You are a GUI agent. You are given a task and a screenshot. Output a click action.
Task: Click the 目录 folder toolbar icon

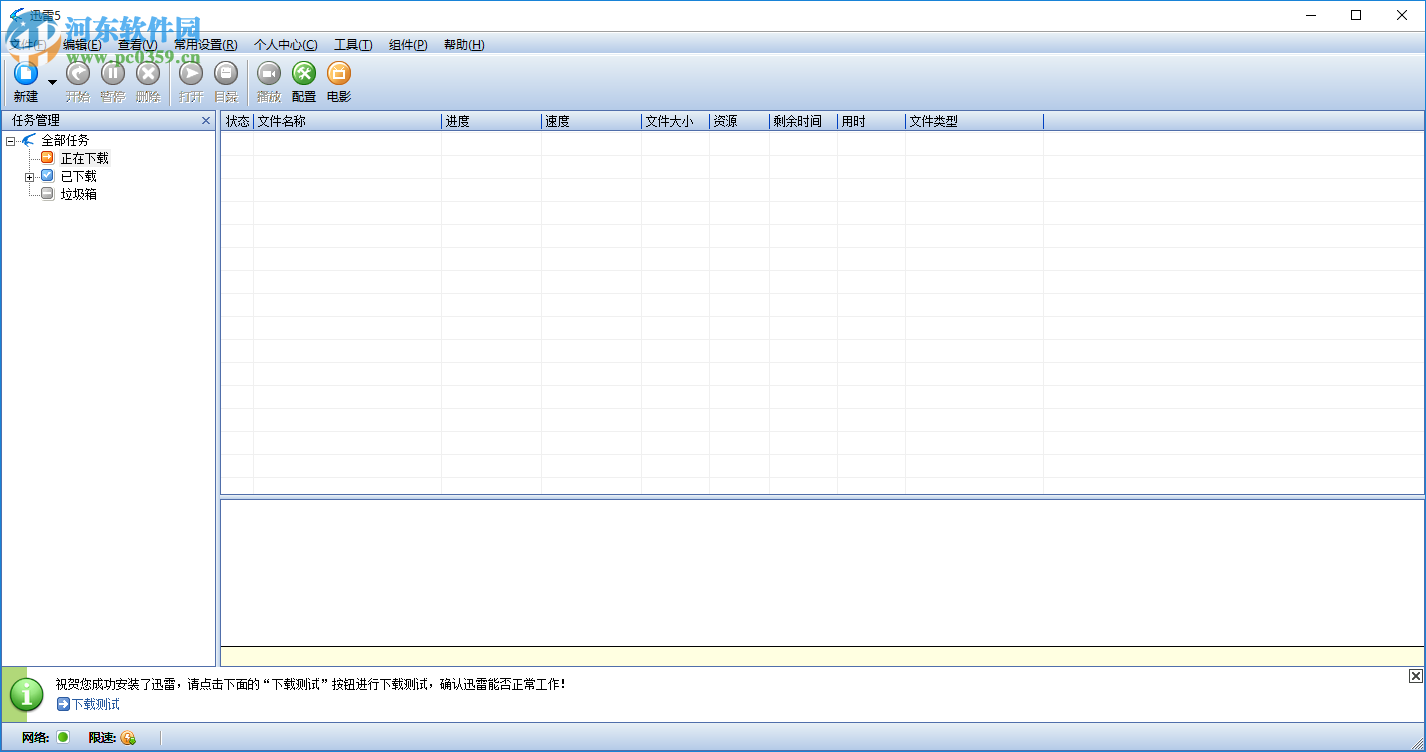click(226, 73)
